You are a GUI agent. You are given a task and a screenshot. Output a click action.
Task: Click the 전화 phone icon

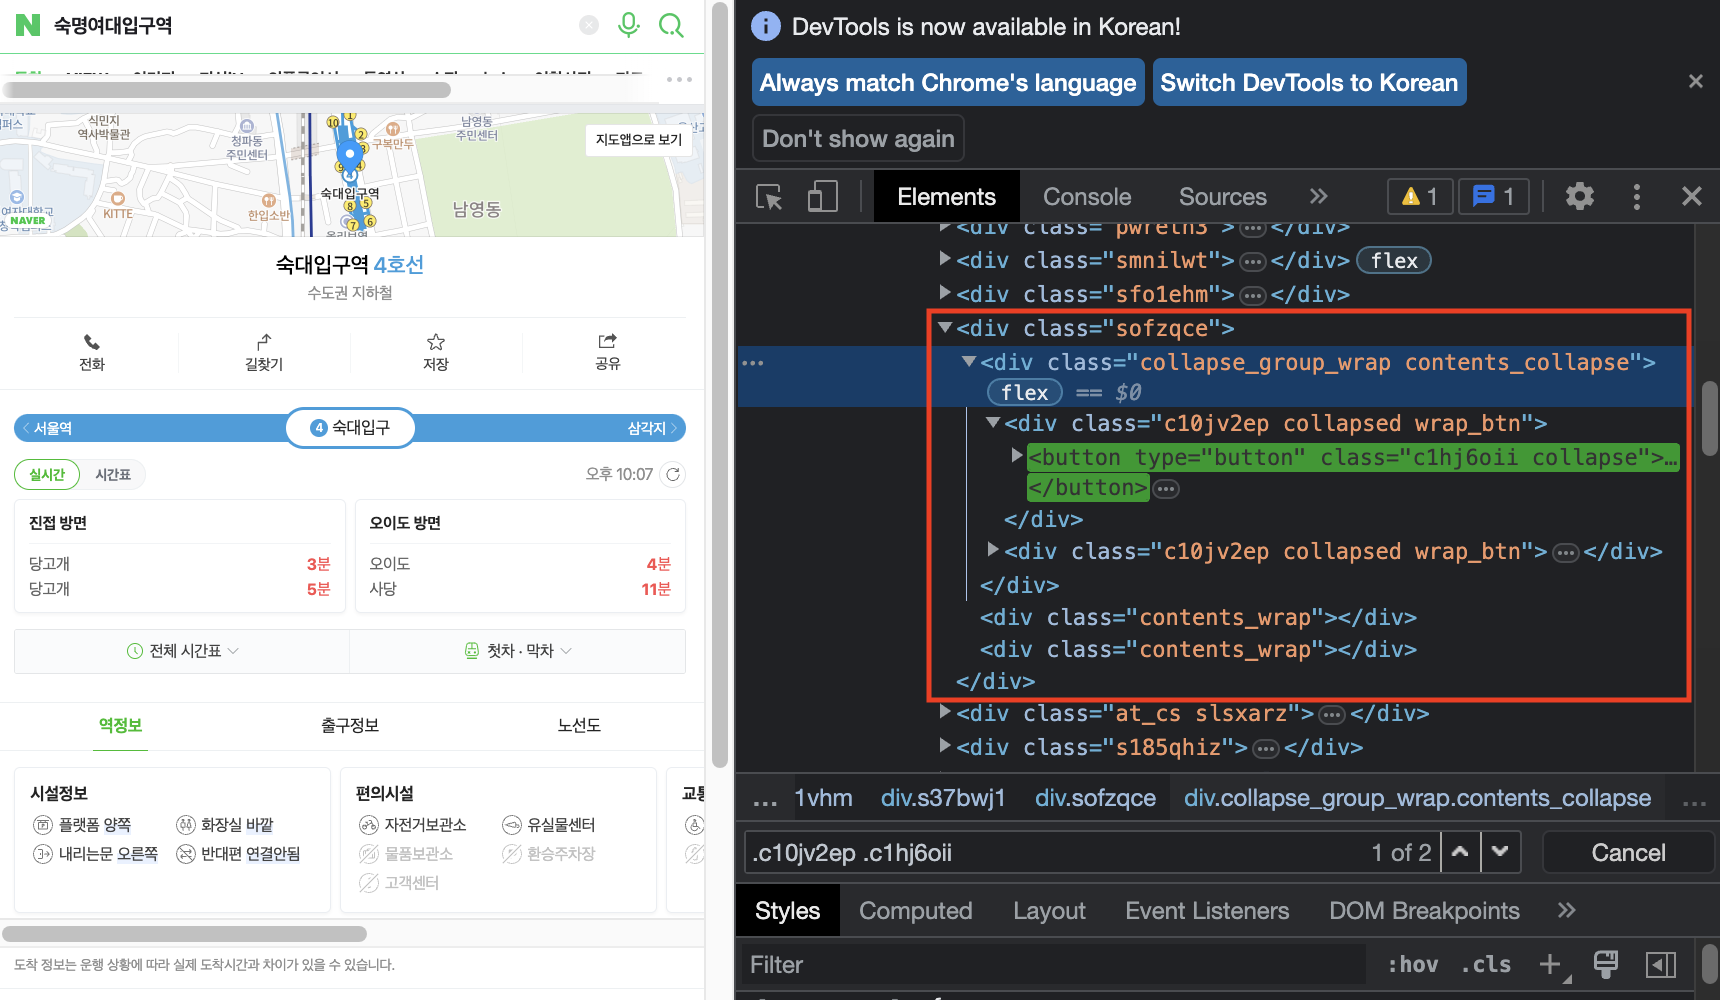tap(92, 342)
